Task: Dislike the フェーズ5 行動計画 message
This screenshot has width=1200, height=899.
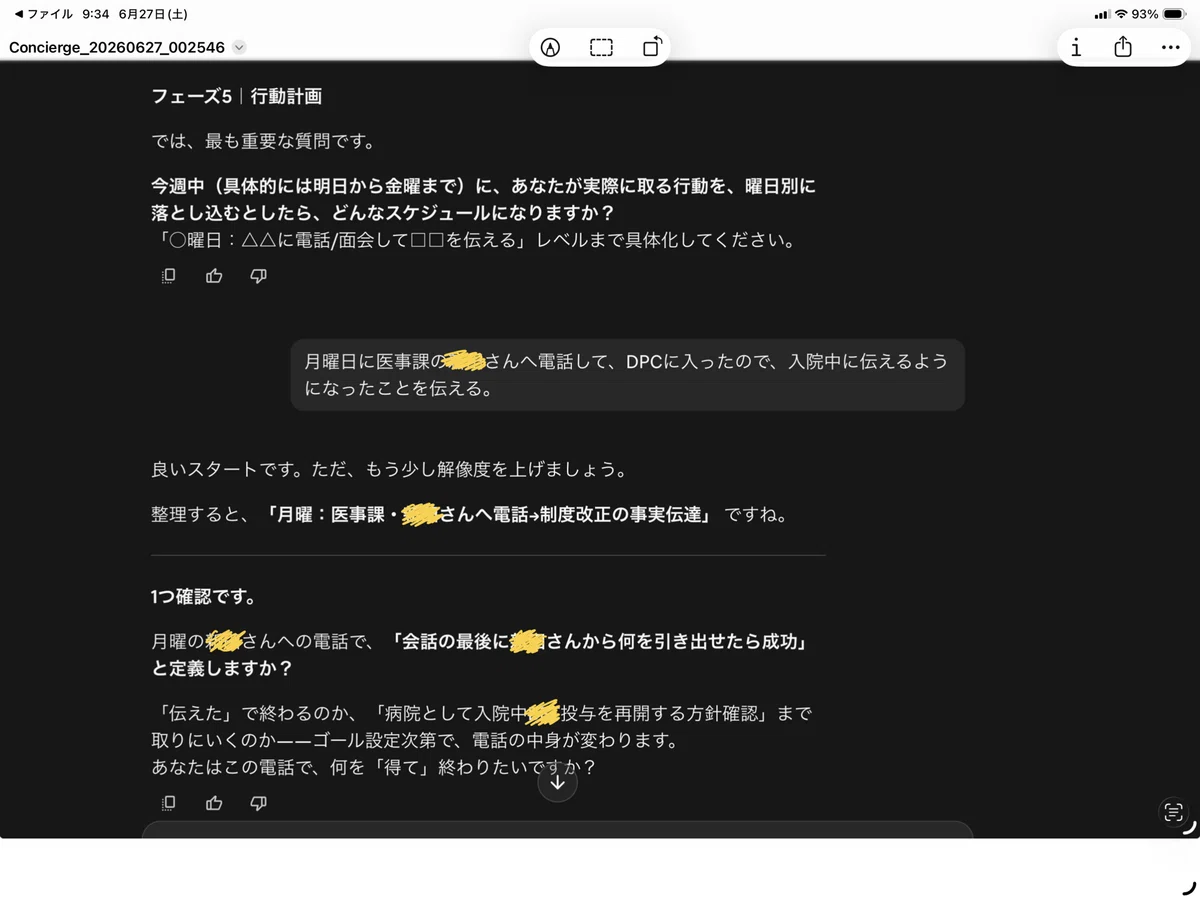Action: point(258,276)
